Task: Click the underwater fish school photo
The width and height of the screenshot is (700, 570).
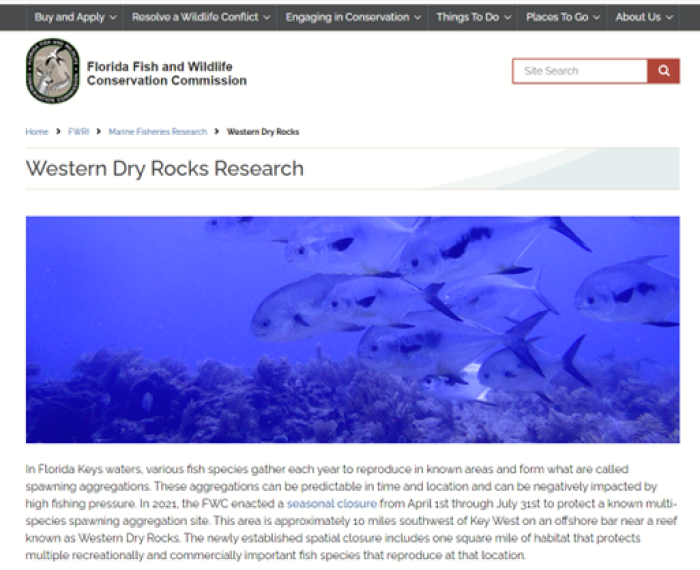Action: tap(353, 329)
